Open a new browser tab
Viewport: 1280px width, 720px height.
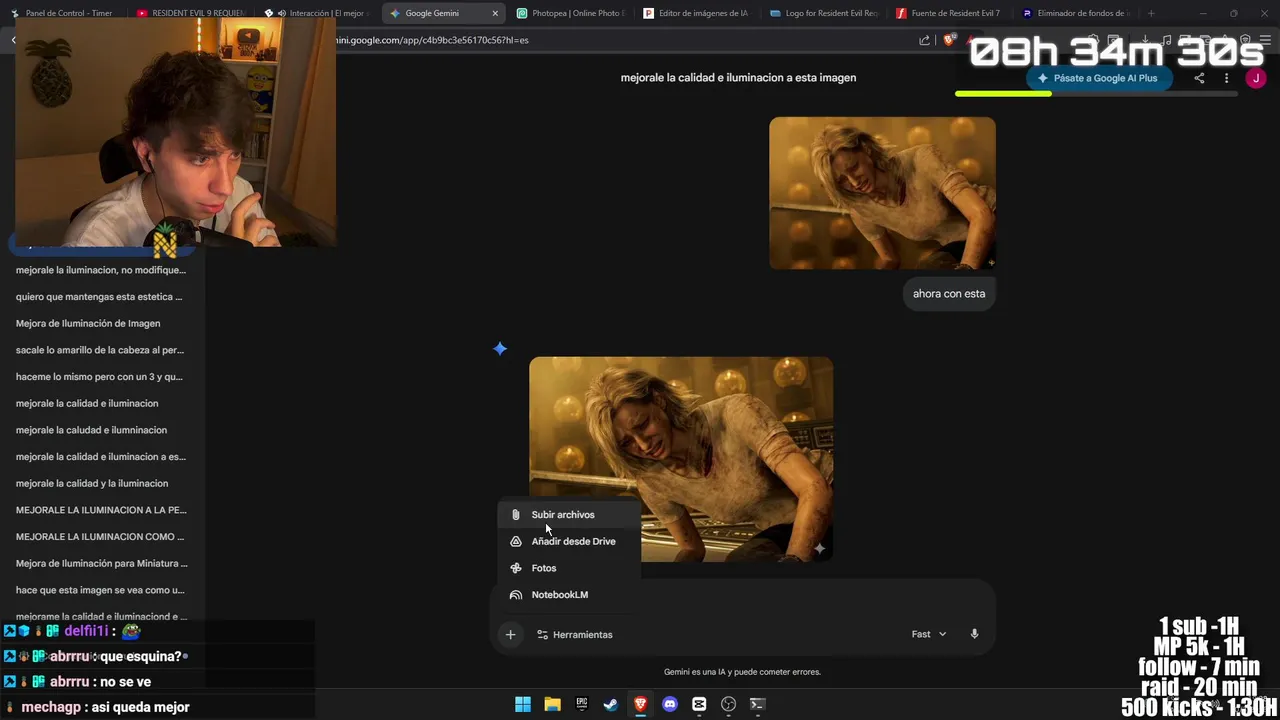click(x=1151, y=13)
